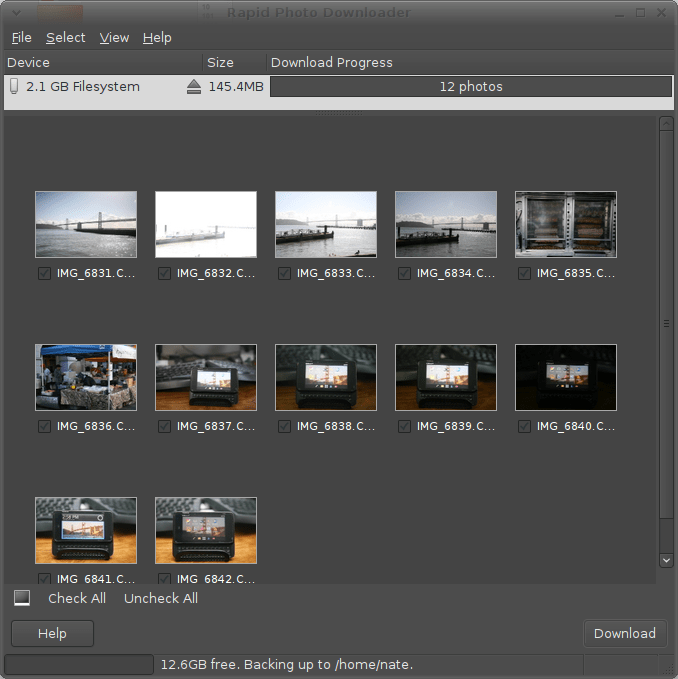Select the IMG_6837 phone thumbnail
Viewport: 678px width, 679px height.
[206, 377]
